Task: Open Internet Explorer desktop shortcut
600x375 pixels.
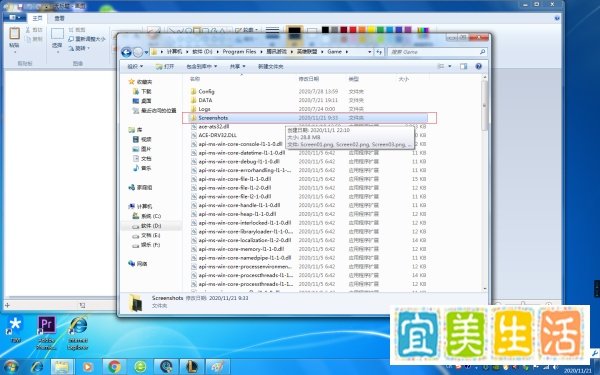Action: 78,333
